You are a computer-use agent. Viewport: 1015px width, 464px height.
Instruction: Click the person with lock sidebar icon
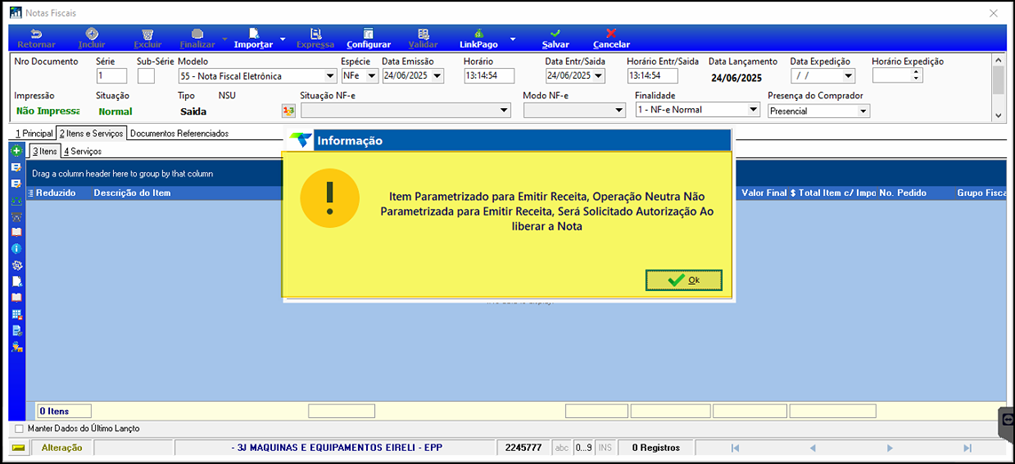pyautogui.click(x=17, y=348)
